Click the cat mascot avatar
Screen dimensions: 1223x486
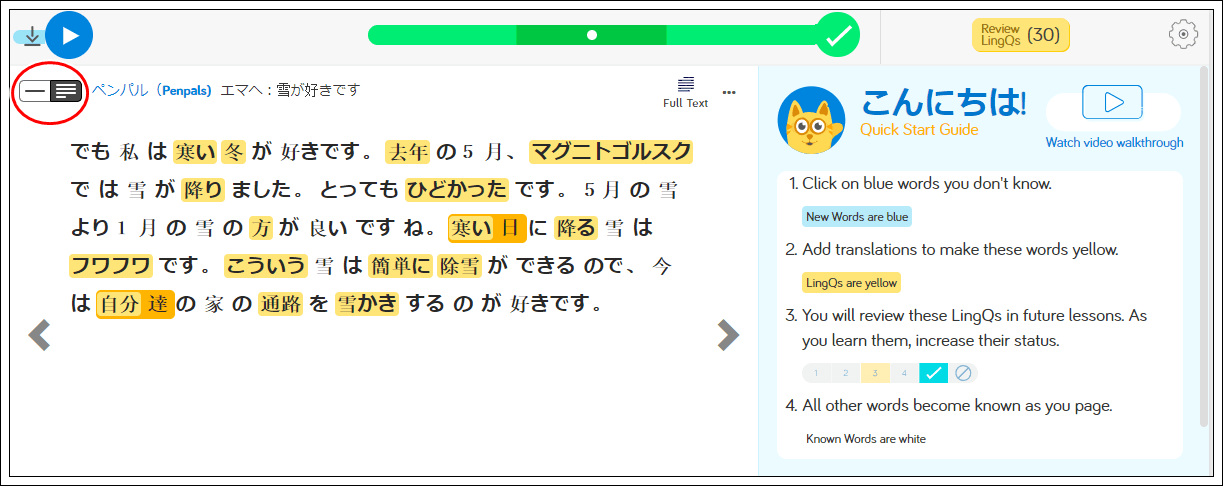point(812,121)
